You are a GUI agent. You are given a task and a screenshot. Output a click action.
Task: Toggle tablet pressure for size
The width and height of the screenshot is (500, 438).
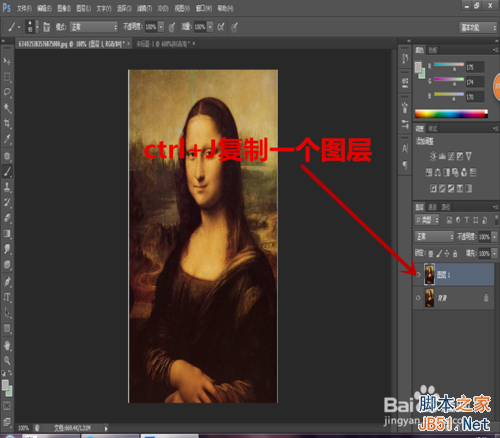pyautogui.click(x=235, y=27)
